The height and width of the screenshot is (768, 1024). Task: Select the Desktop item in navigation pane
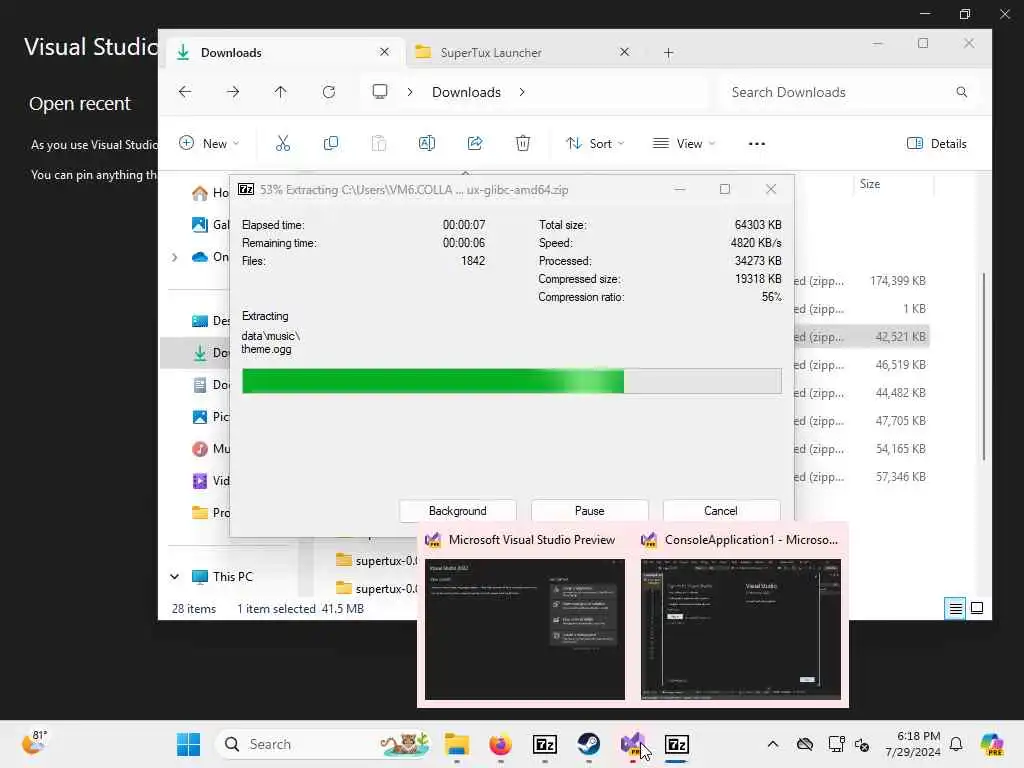point(210,321)
